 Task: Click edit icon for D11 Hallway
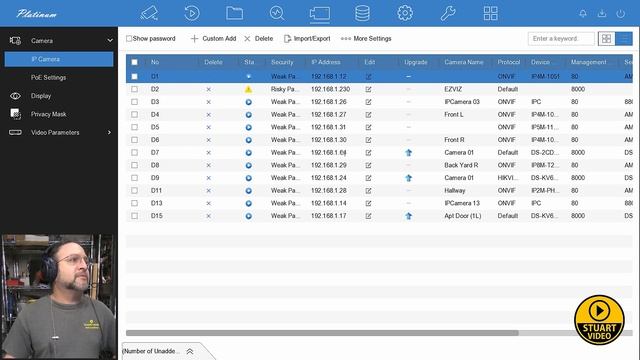coord(368,191)
